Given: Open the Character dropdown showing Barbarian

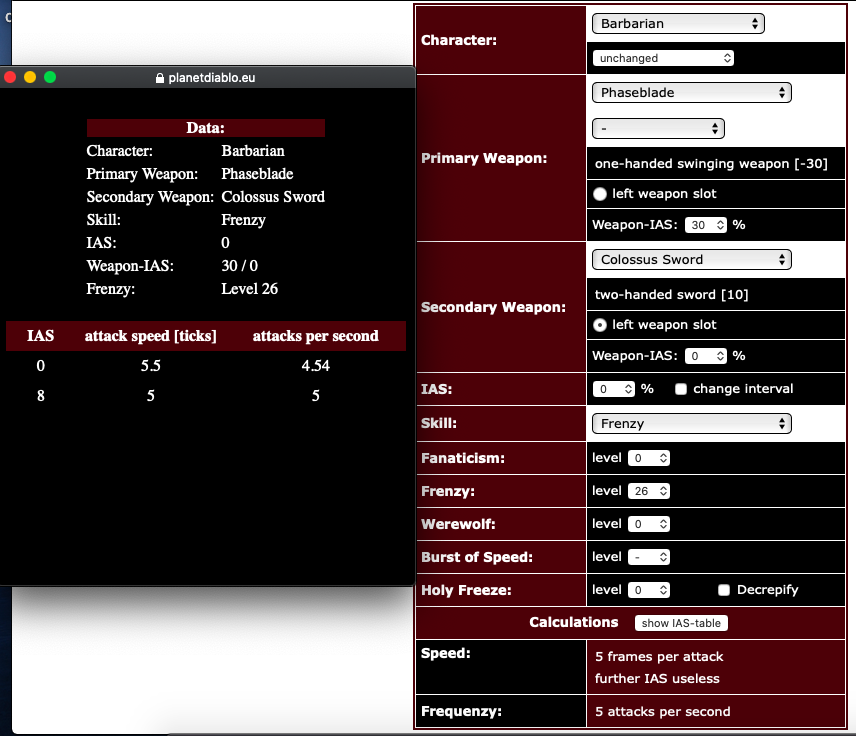Looking at the screenshot, I should (x=678, y=23).
